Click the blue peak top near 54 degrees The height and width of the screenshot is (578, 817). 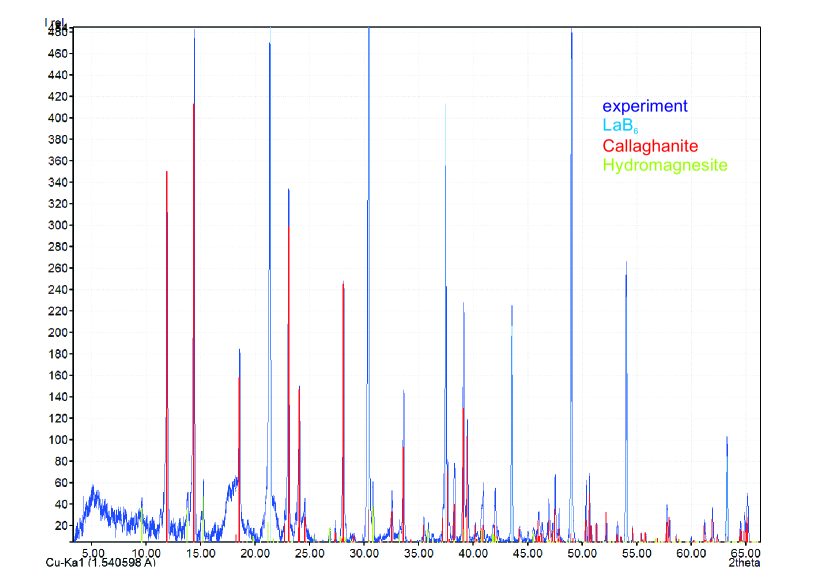click(626, 265)
